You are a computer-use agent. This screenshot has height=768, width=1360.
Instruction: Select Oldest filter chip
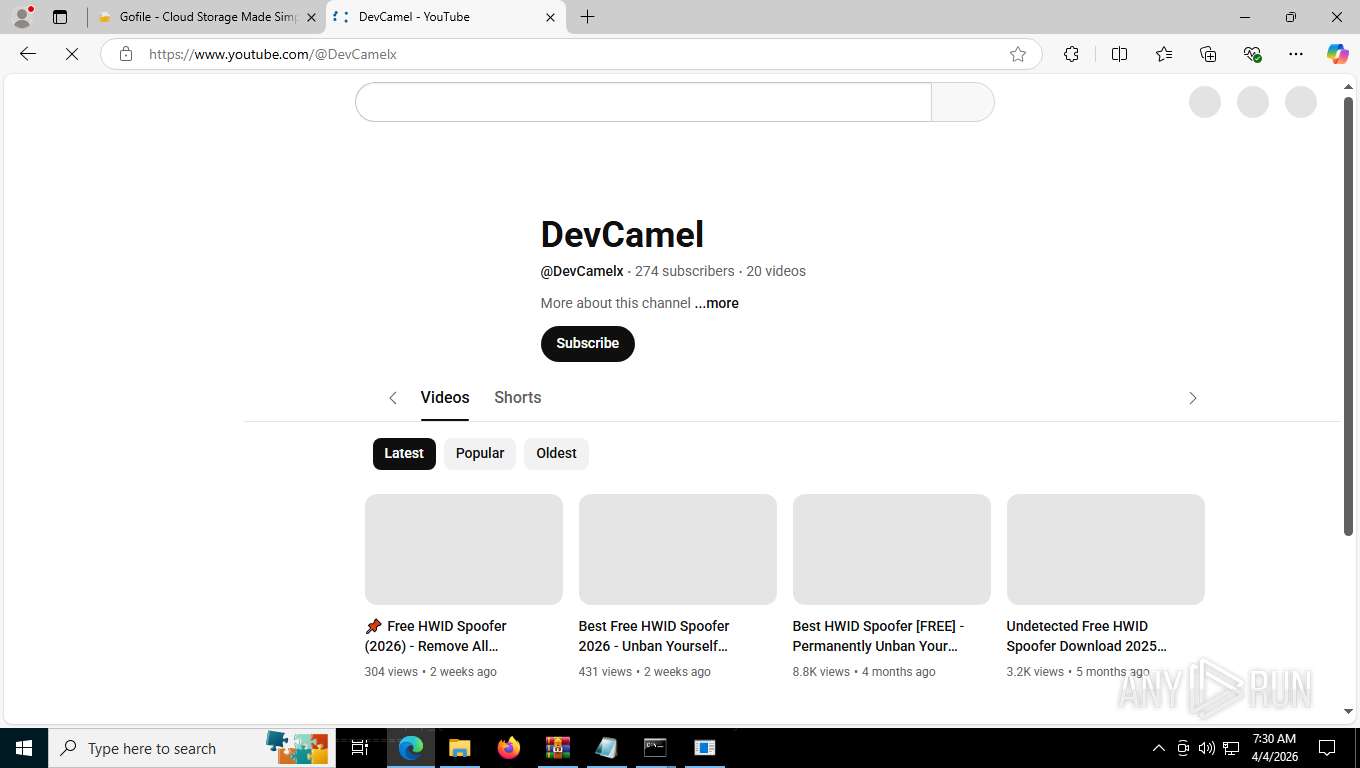click(556, 453)
